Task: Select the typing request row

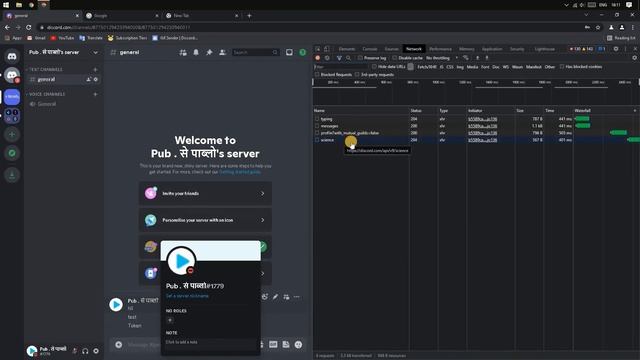Action: tap(476, 119)
